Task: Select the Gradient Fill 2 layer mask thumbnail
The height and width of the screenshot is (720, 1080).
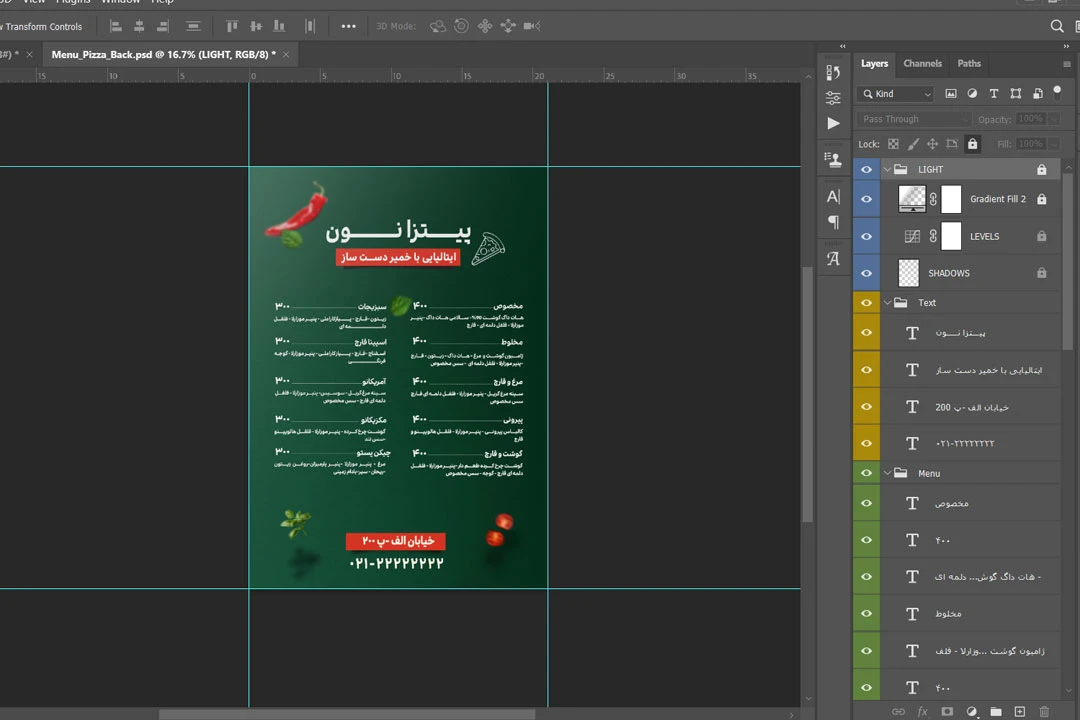Action: pyautogui.click(x=951, y=199)
